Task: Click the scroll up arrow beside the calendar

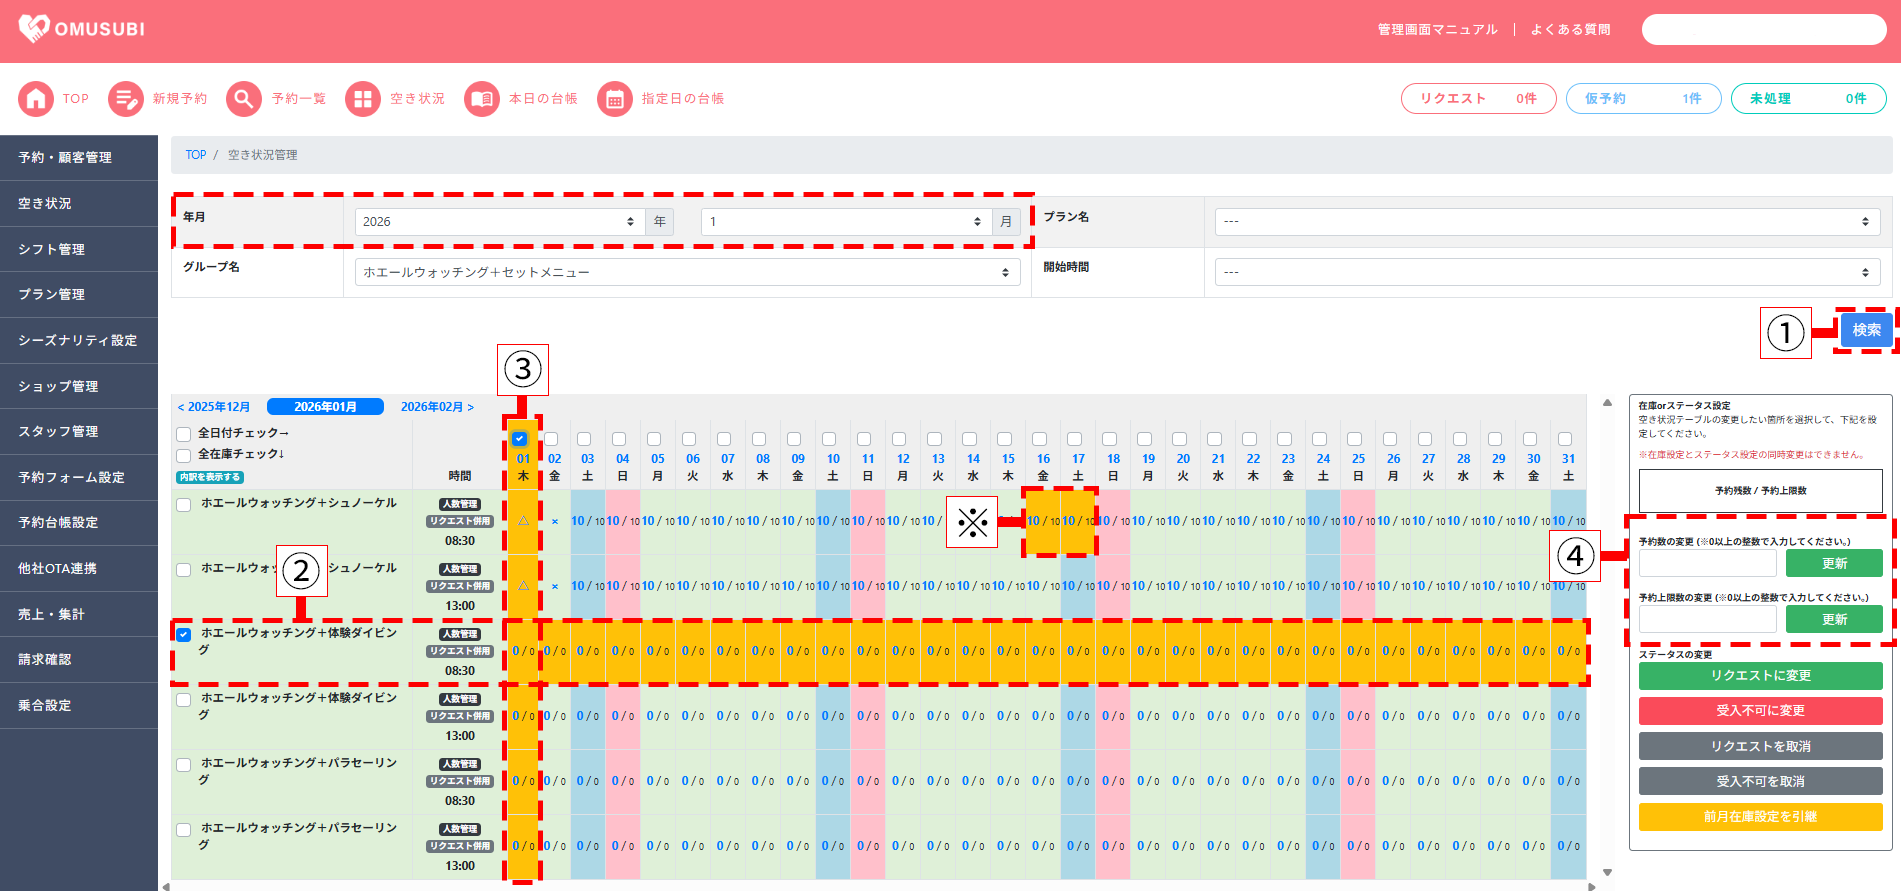Action: pyautogui.click(x=1607, y=403)
